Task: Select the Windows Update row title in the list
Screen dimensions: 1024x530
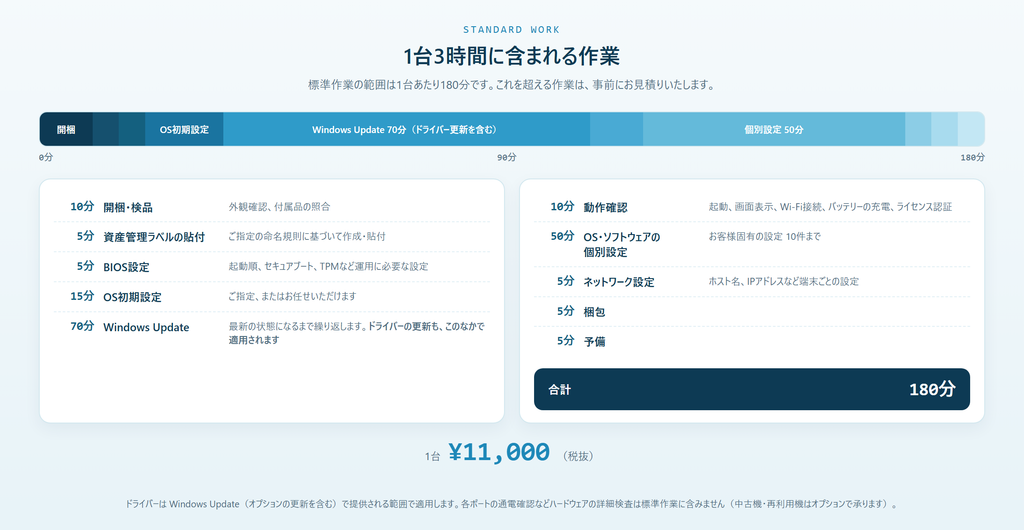Action: pos(146,327)
